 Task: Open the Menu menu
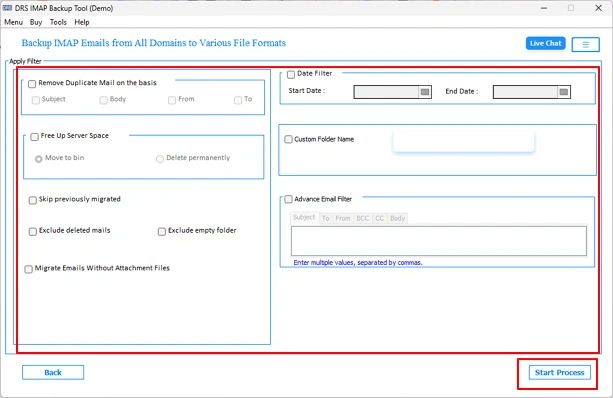[x=14, y=22]
